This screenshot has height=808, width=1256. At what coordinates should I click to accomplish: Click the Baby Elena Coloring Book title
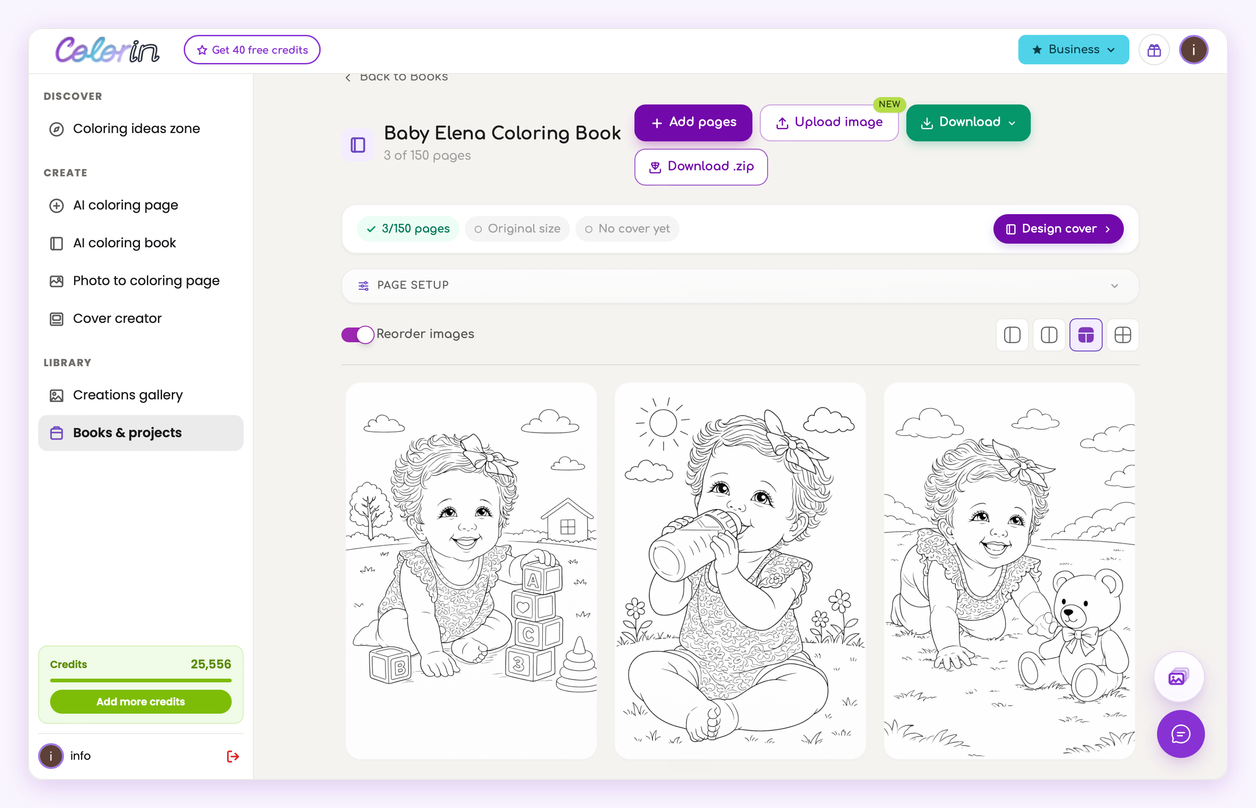click(503, 134)
